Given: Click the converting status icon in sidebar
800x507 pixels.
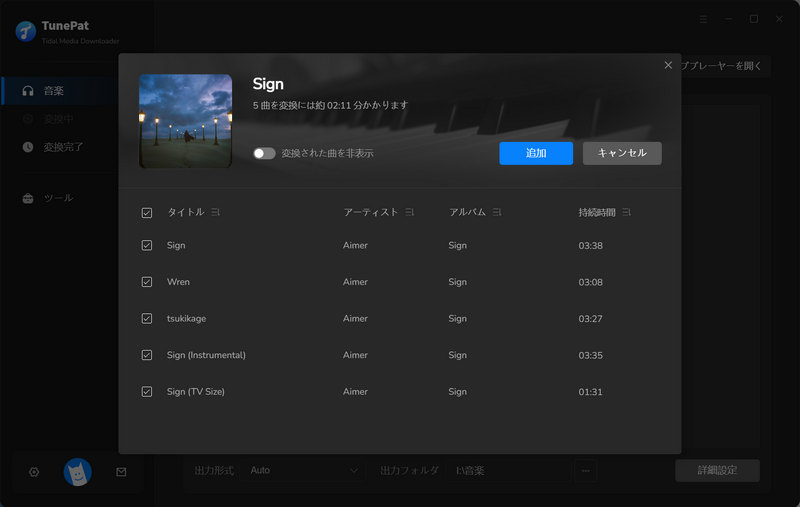Looking at the screenshot, I should 28,119.
